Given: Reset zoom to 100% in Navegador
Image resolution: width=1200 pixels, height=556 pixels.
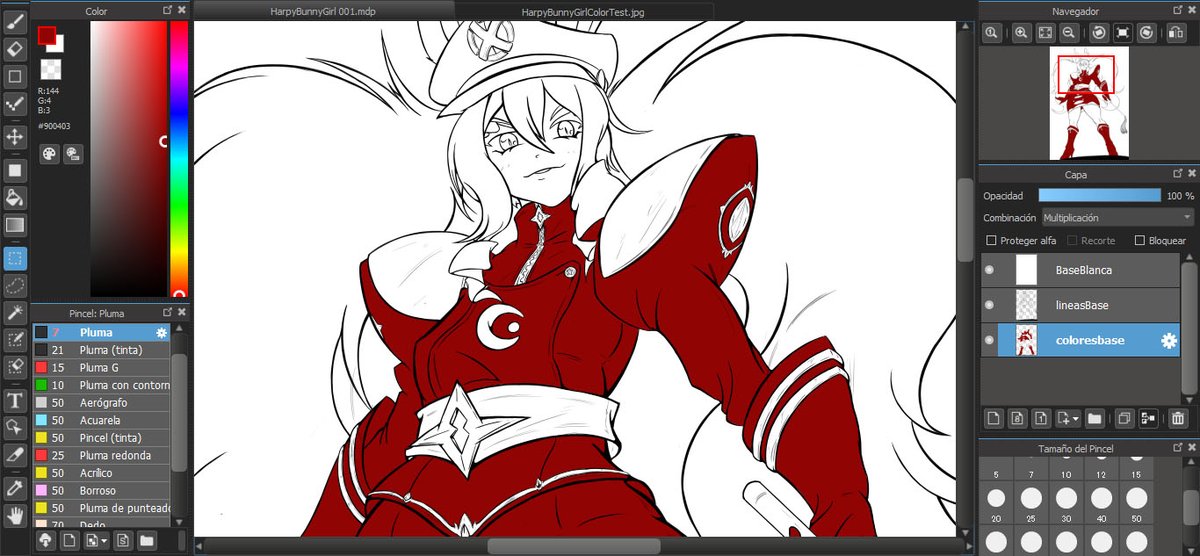Looking at the screenshot, I should [x=991, y=33].
